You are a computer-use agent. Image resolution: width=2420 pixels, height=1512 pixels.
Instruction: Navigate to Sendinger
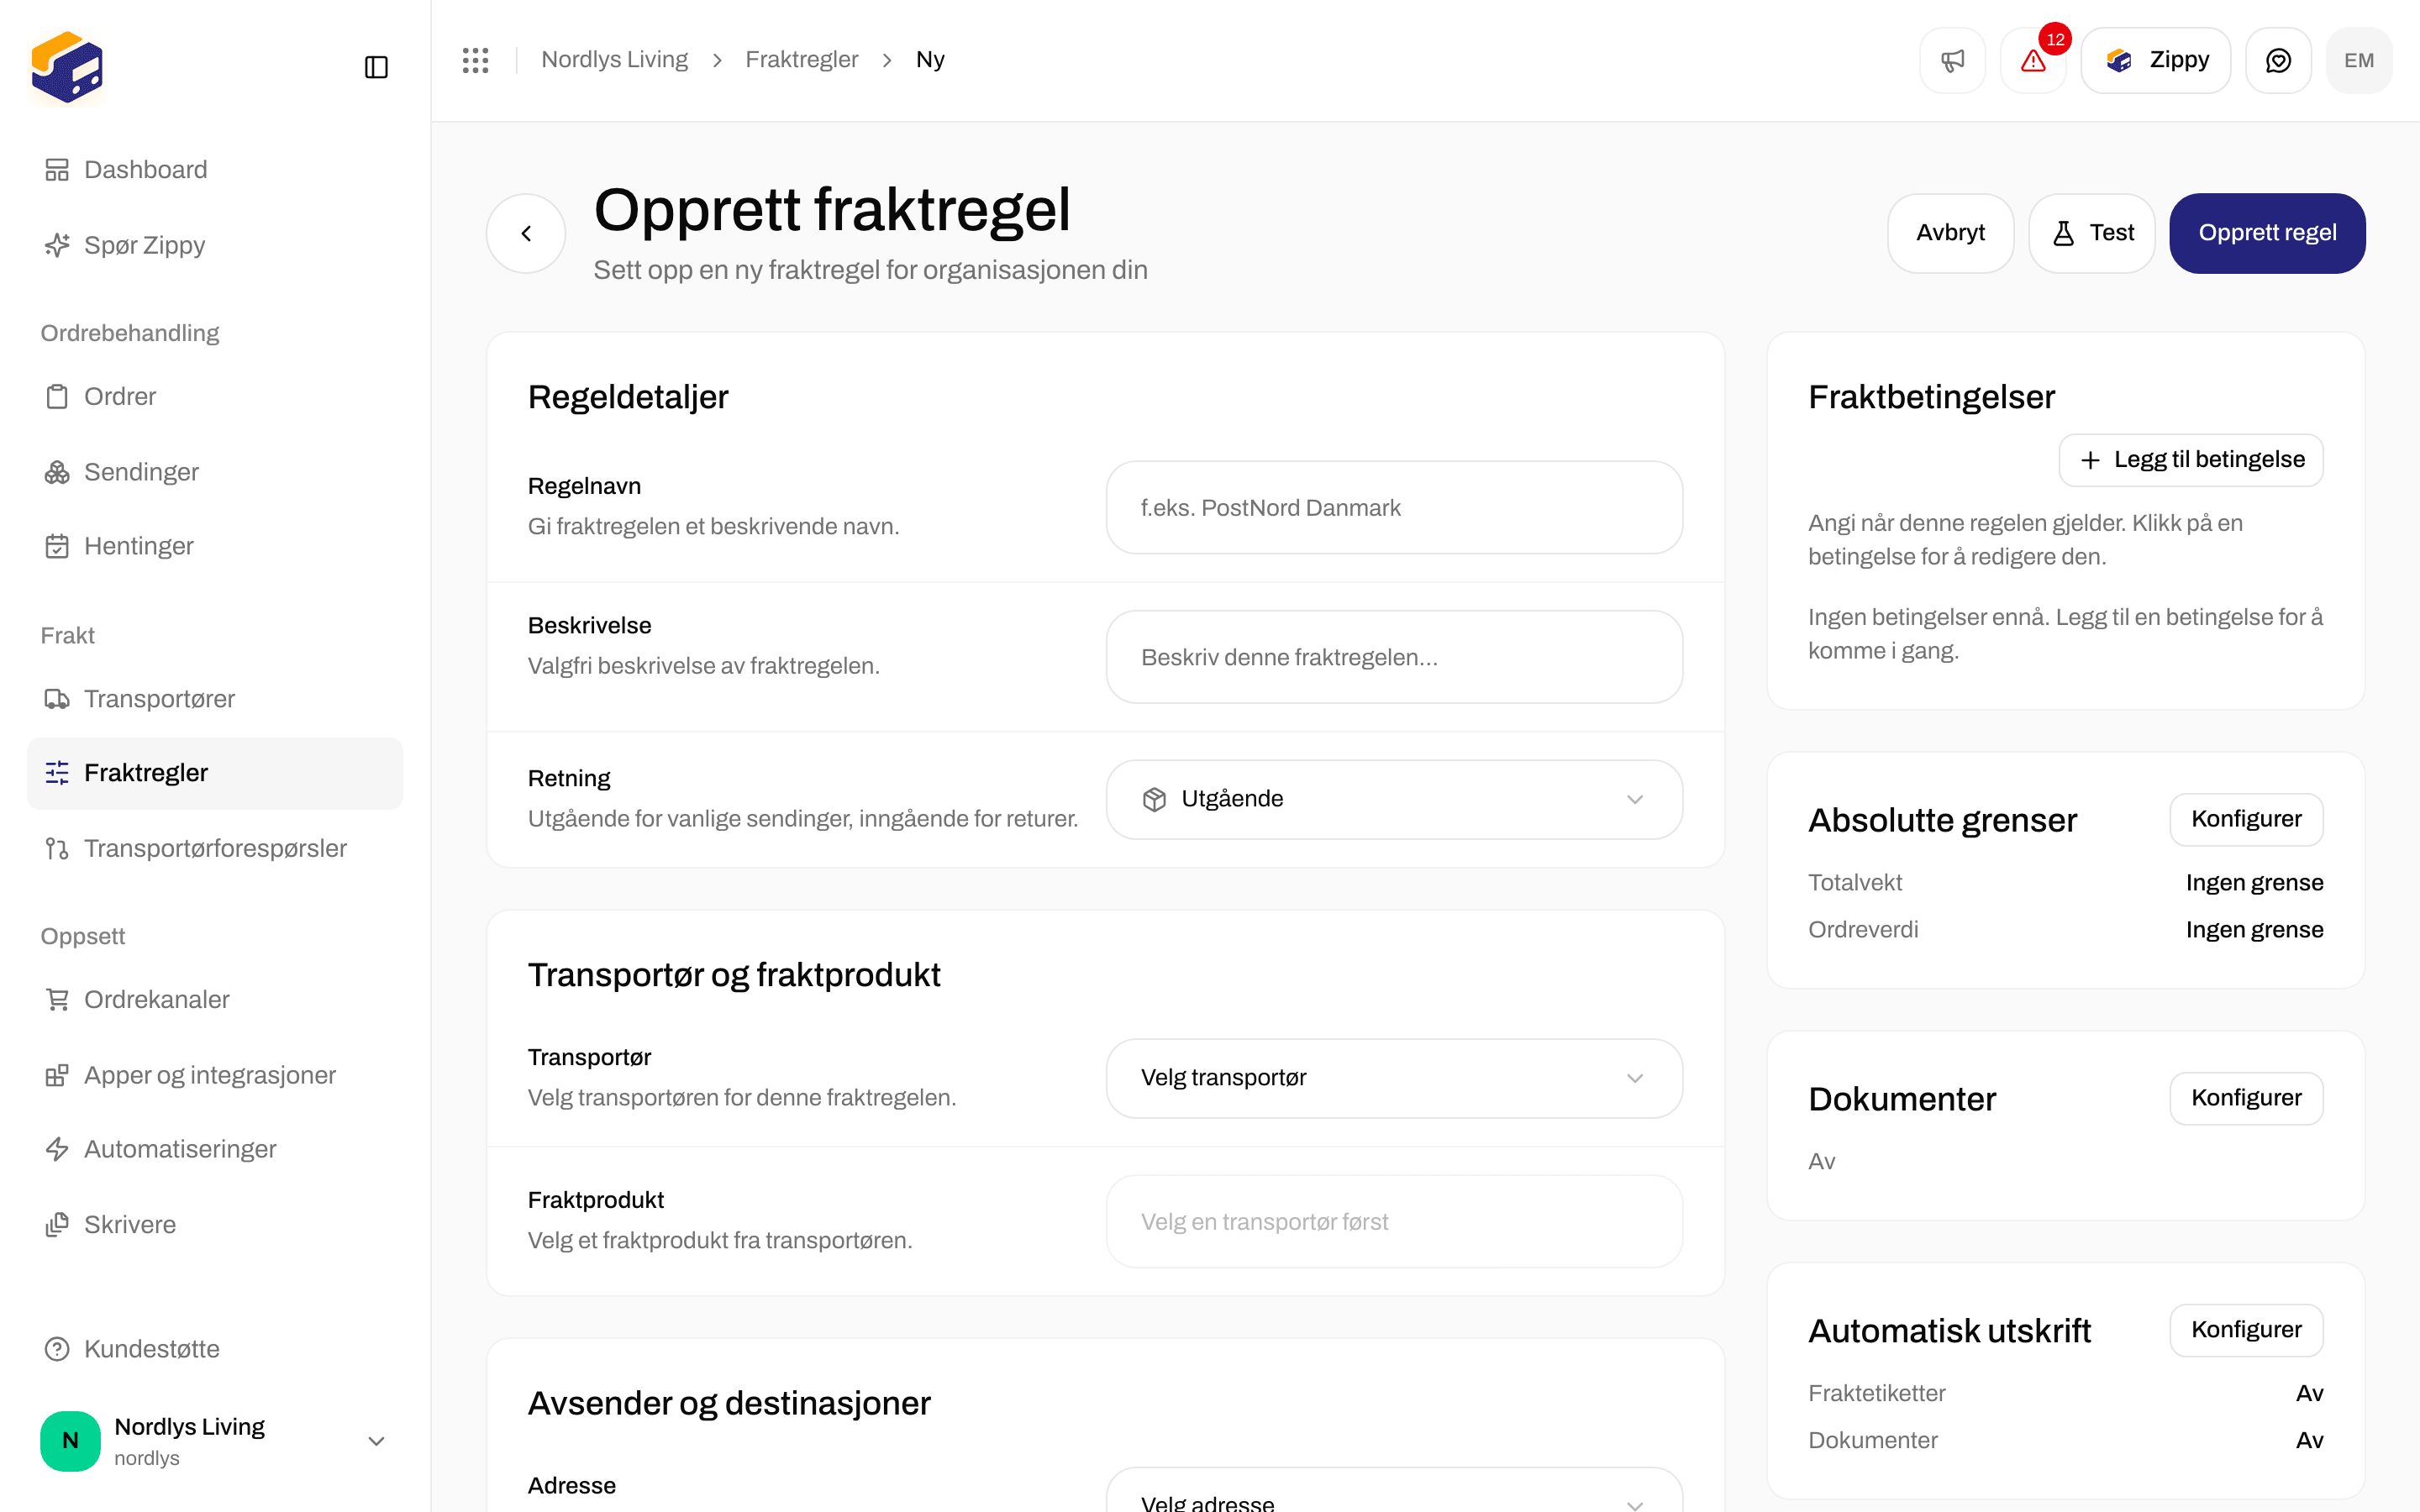[215, 472]
